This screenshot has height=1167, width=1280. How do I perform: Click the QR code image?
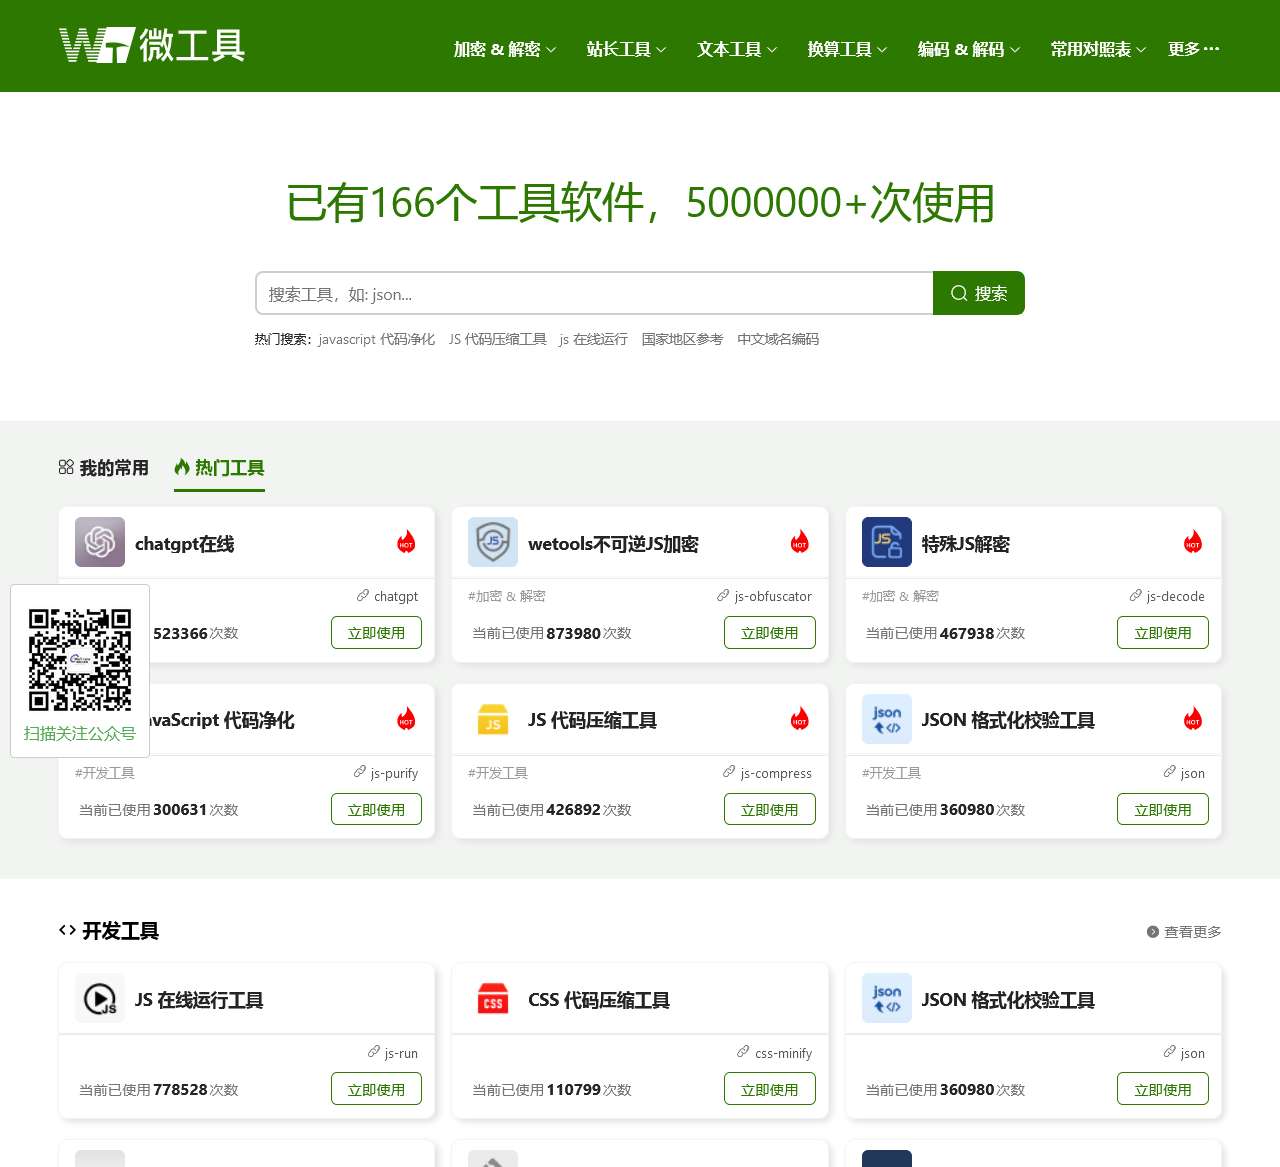tap(80, 660)
